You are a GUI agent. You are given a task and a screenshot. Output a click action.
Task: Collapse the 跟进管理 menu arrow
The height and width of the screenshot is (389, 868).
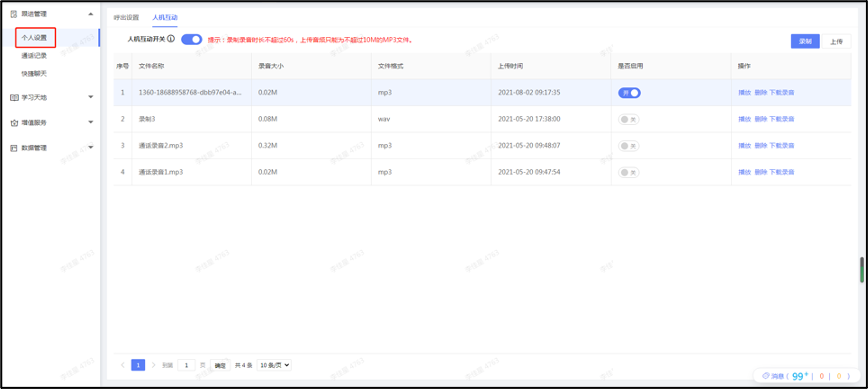click(x=91, y=14)
